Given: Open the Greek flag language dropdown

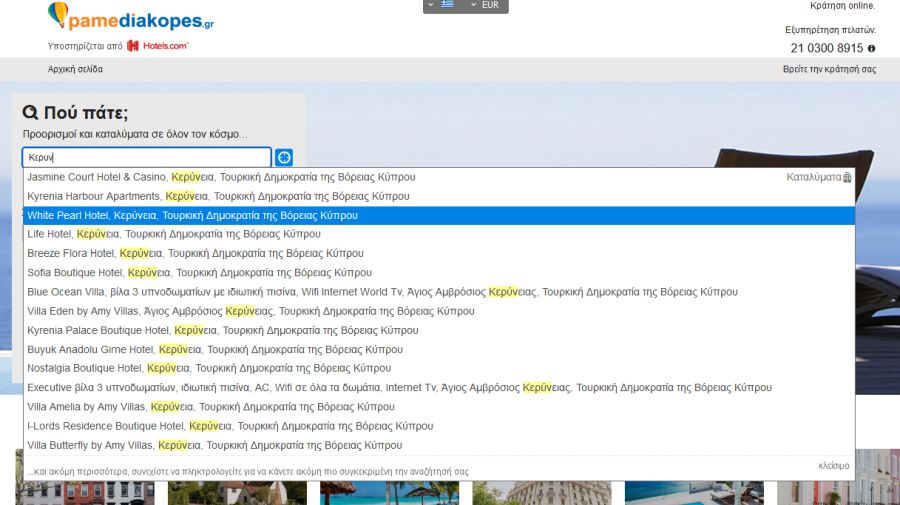Looking at the screenshot, I should (441, 5).
